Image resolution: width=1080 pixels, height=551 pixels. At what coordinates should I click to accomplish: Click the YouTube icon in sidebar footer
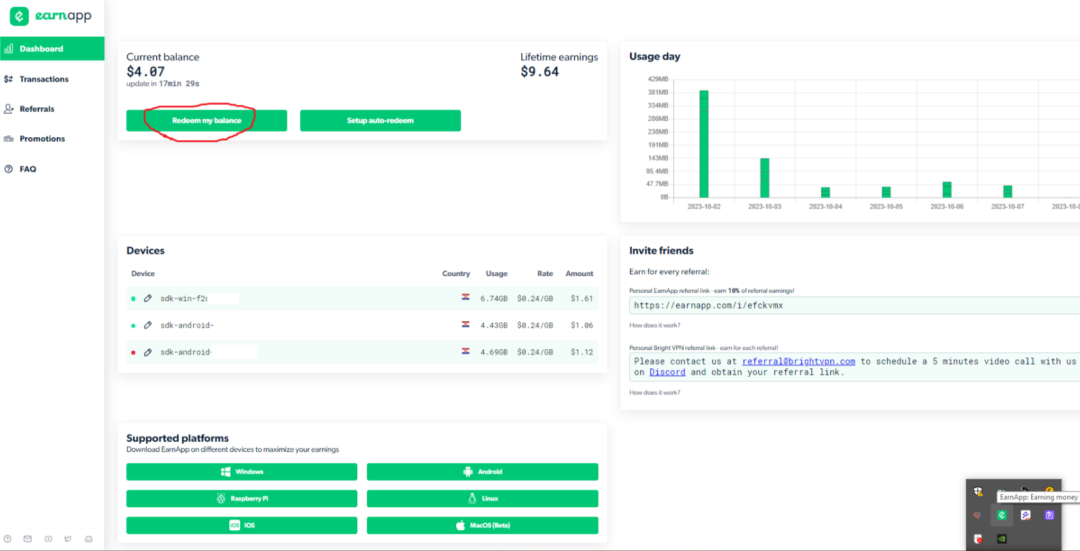pyautogui.click(x=48, y=539)
